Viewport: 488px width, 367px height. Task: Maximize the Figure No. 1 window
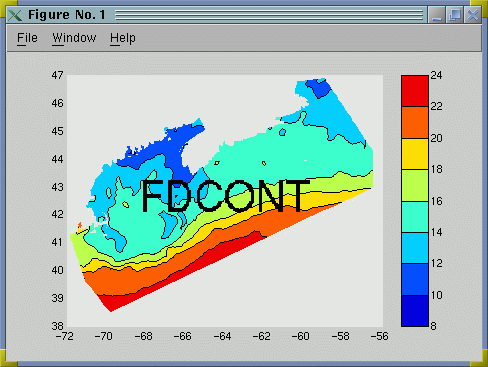pyautogui.click(x=455, y=15)
